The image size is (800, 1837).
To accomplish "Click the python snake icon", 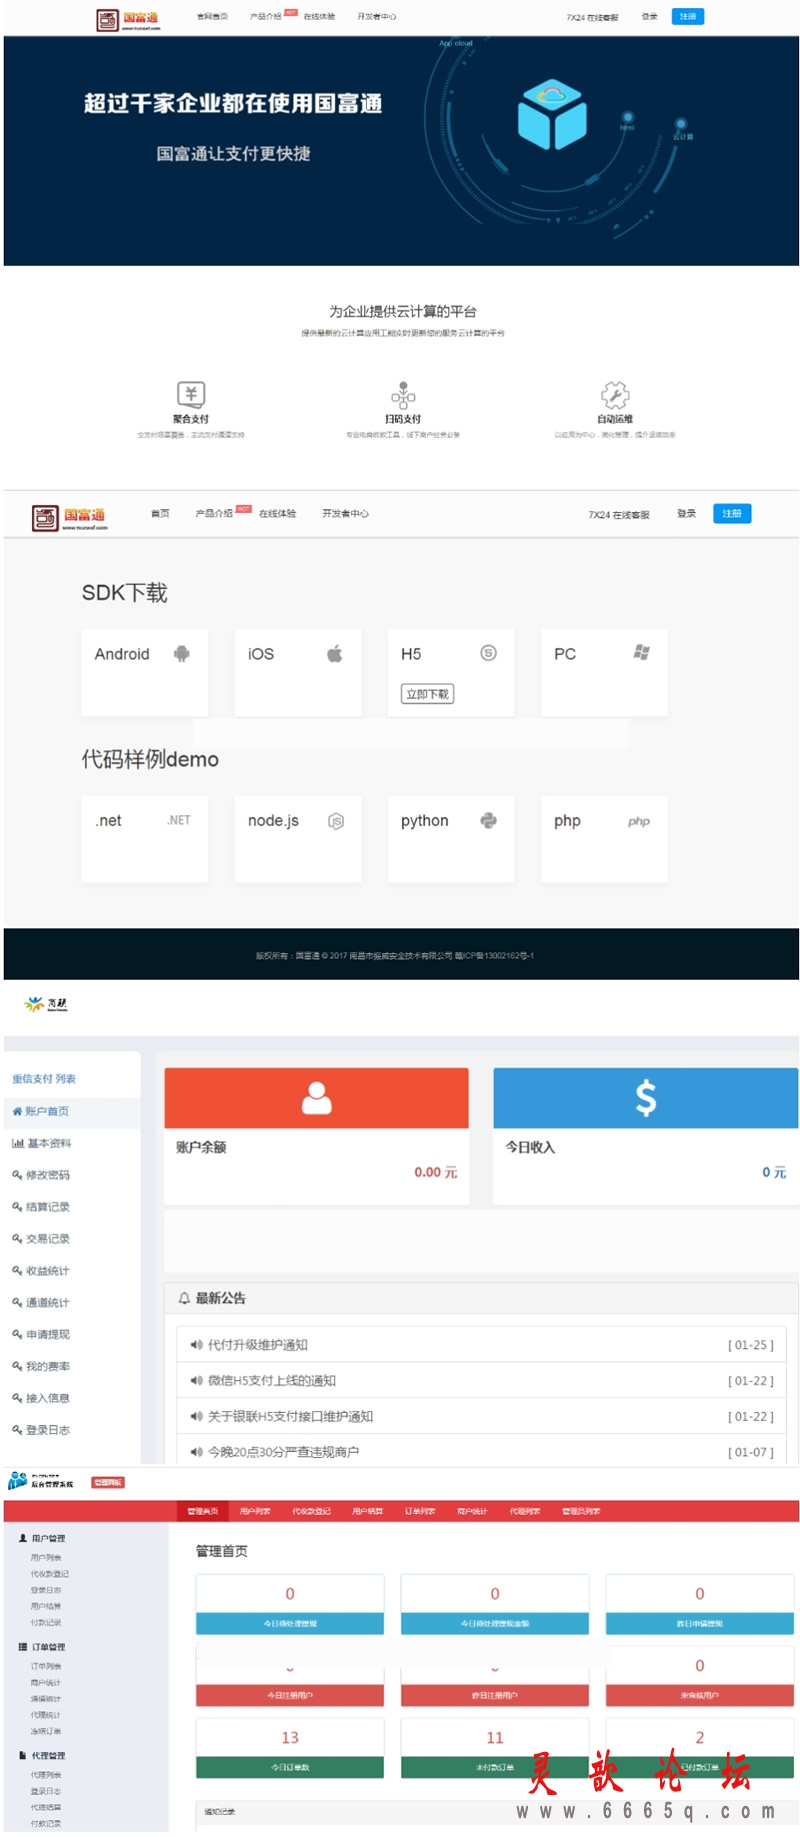I will tap(488, 820).
